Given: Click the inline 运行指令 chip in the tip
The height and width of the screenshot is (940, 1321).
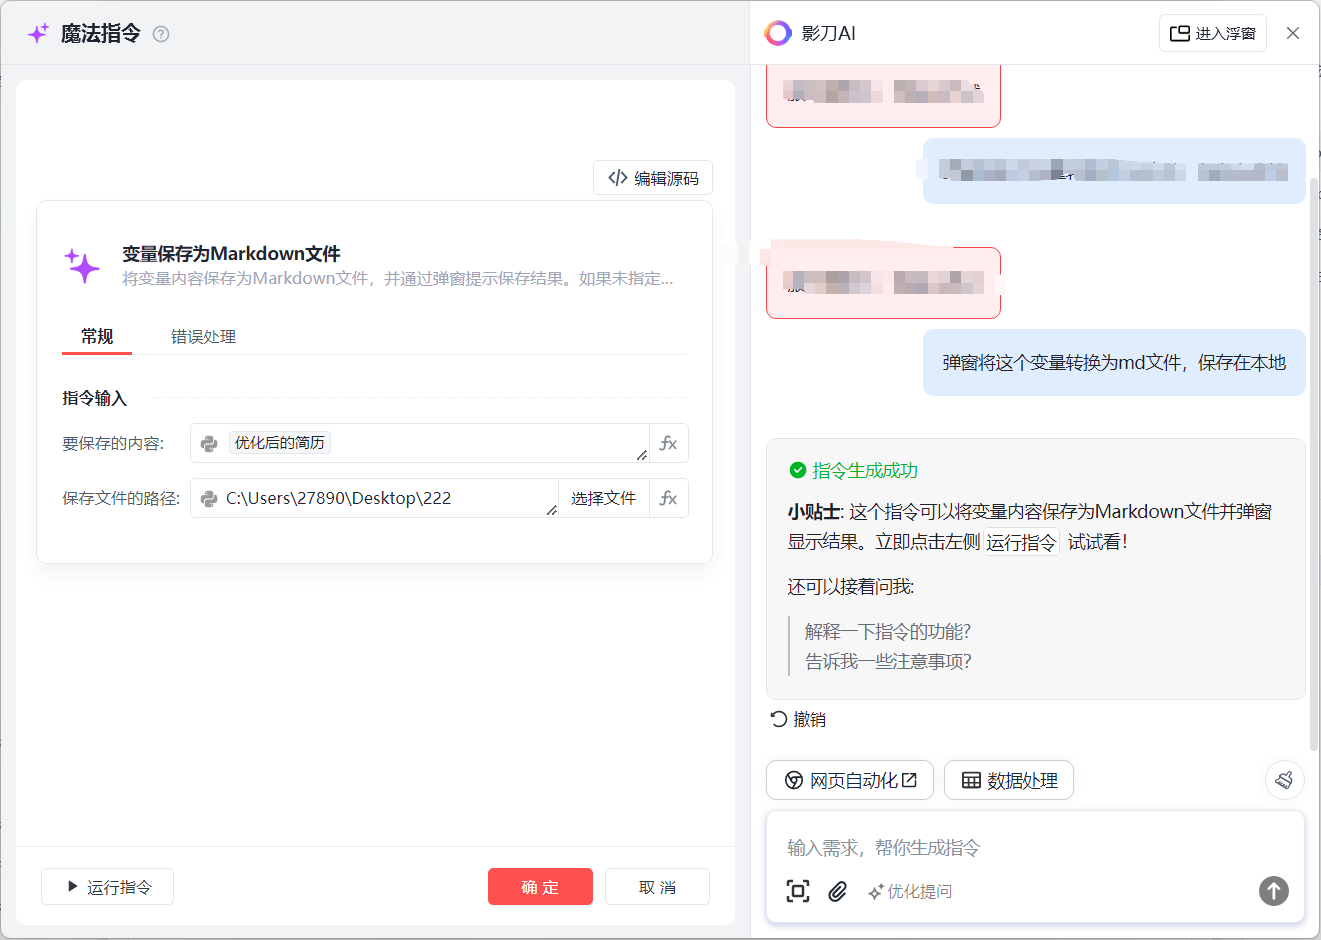Looking at the screenshot, I should [1021, 543].
